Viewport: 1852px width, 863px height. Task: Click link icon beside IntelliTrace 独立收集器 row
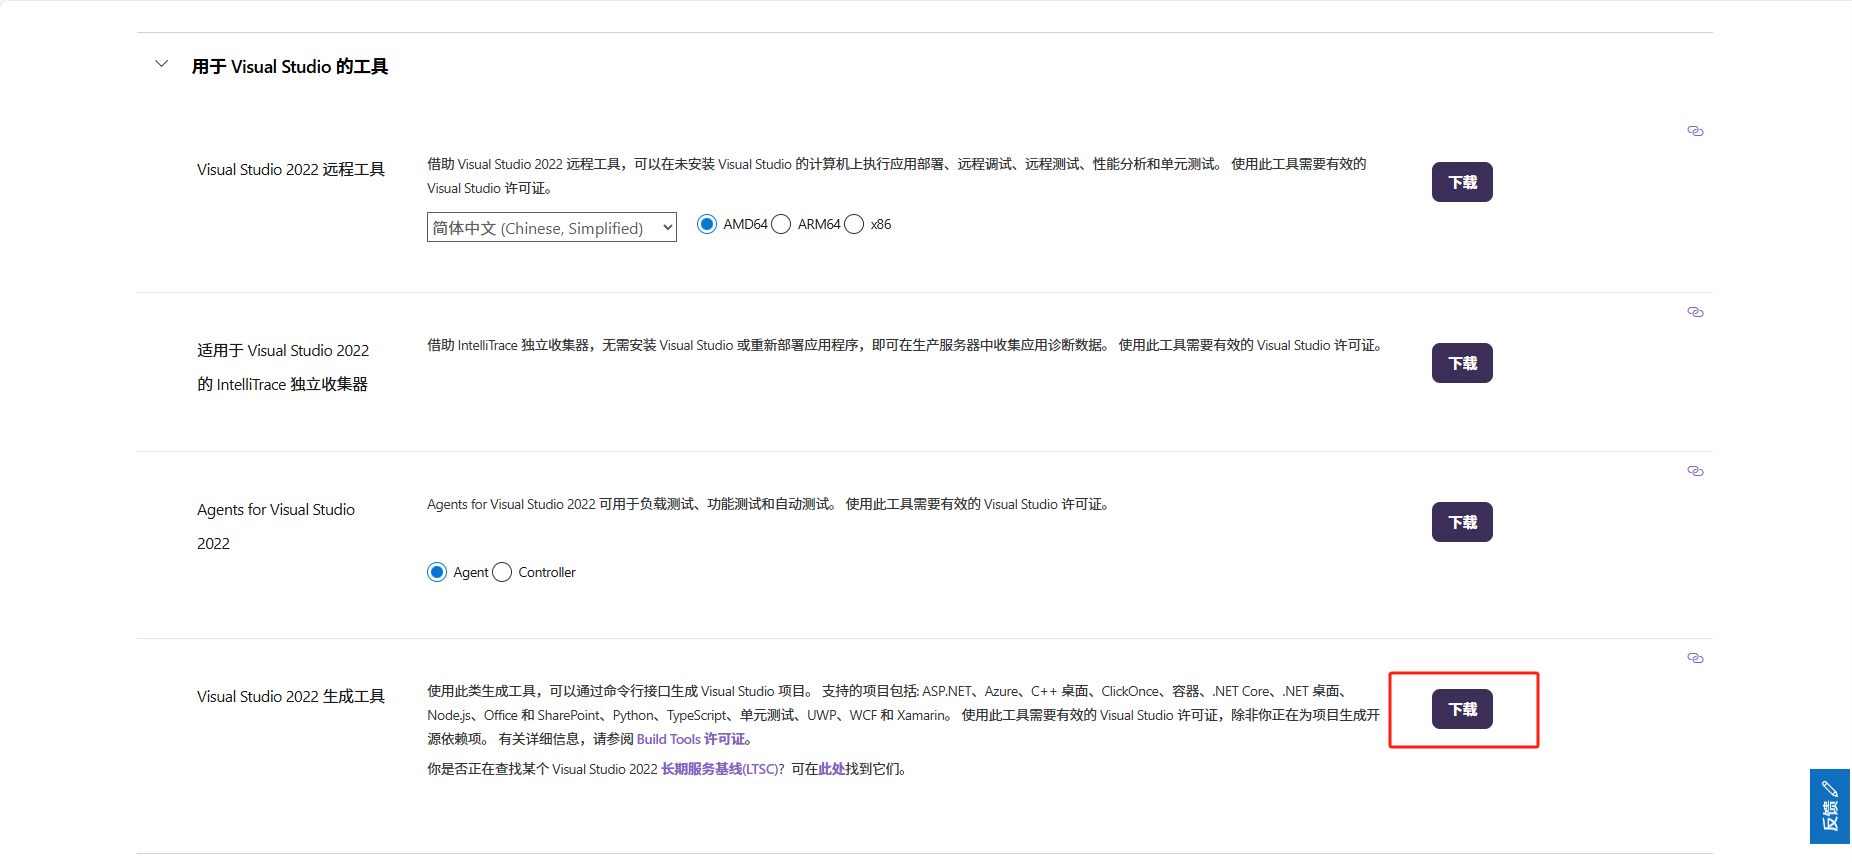1695,312
